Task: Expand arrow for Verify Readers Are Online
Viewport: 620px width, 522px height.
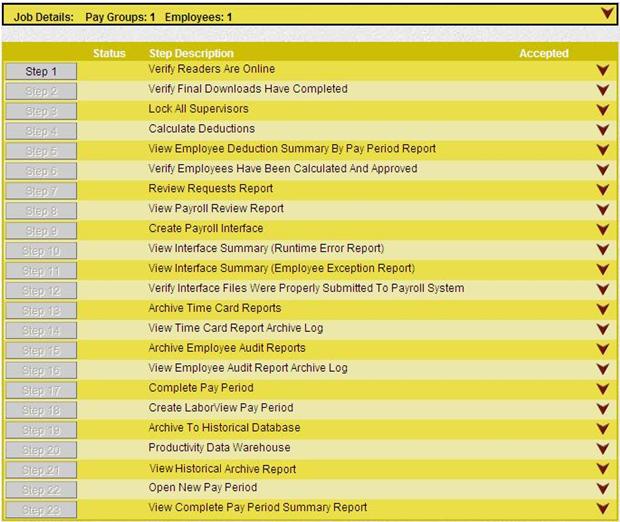Action: (x=602, y=70)
